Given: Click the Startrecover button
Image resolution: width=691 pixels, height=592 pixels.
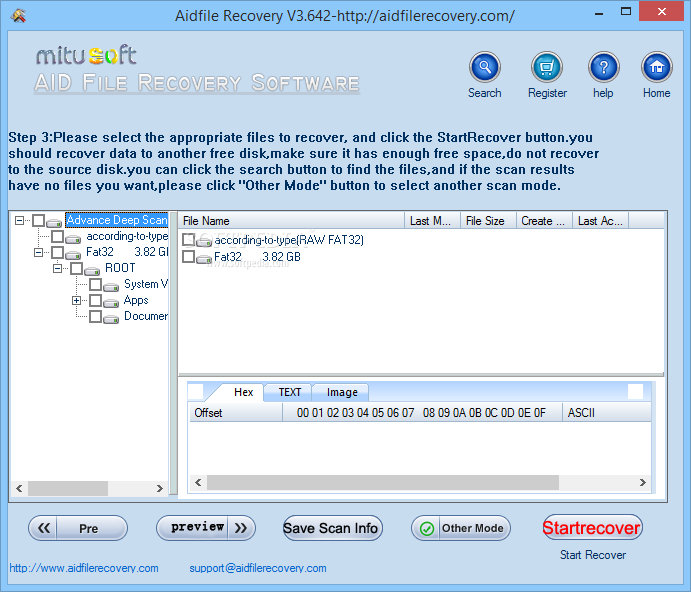Looking at the screenshot, I should pos(592,528).
